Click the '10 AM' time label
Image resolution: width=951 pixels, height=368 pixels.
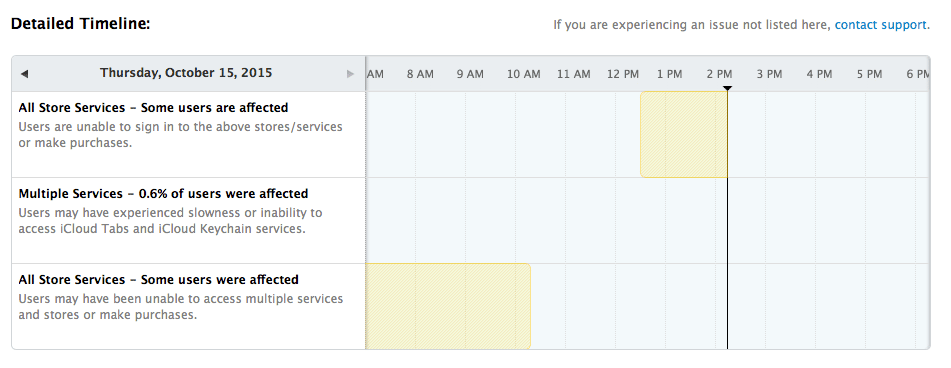click(x=523, y=74)
